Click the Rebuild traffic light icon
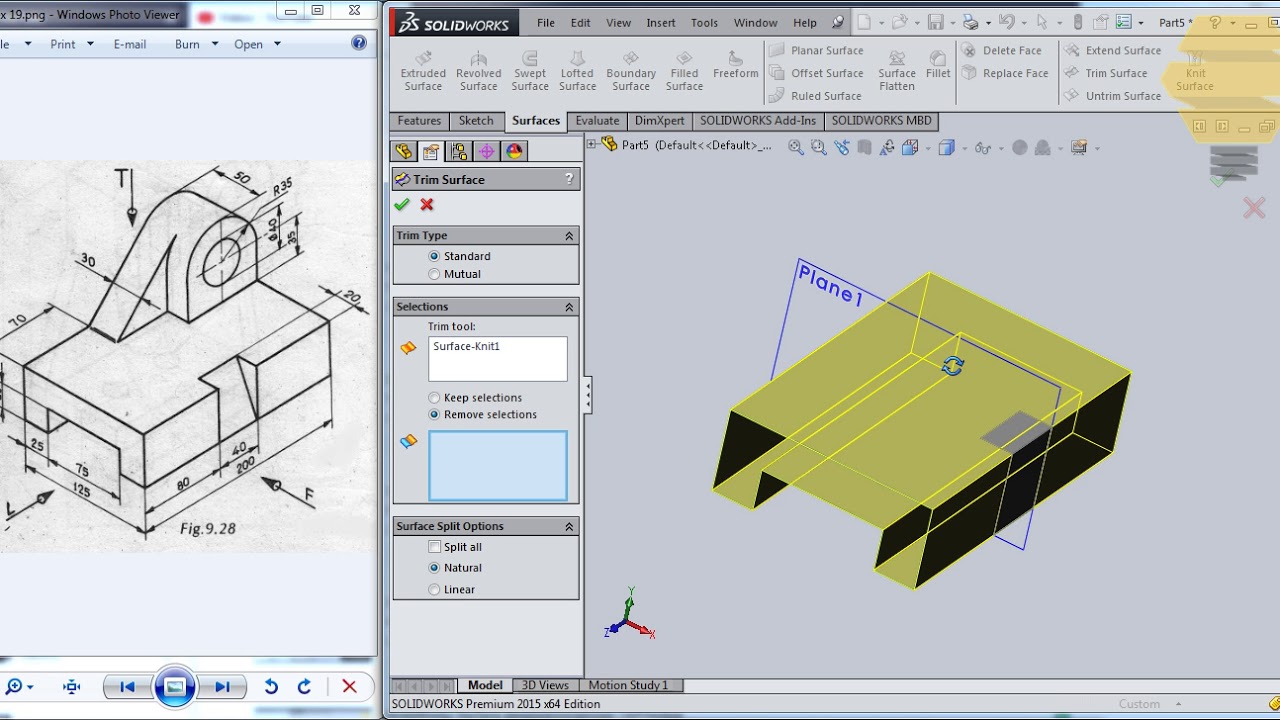The image size is (1280, 720). click(x=1078, y=22)
